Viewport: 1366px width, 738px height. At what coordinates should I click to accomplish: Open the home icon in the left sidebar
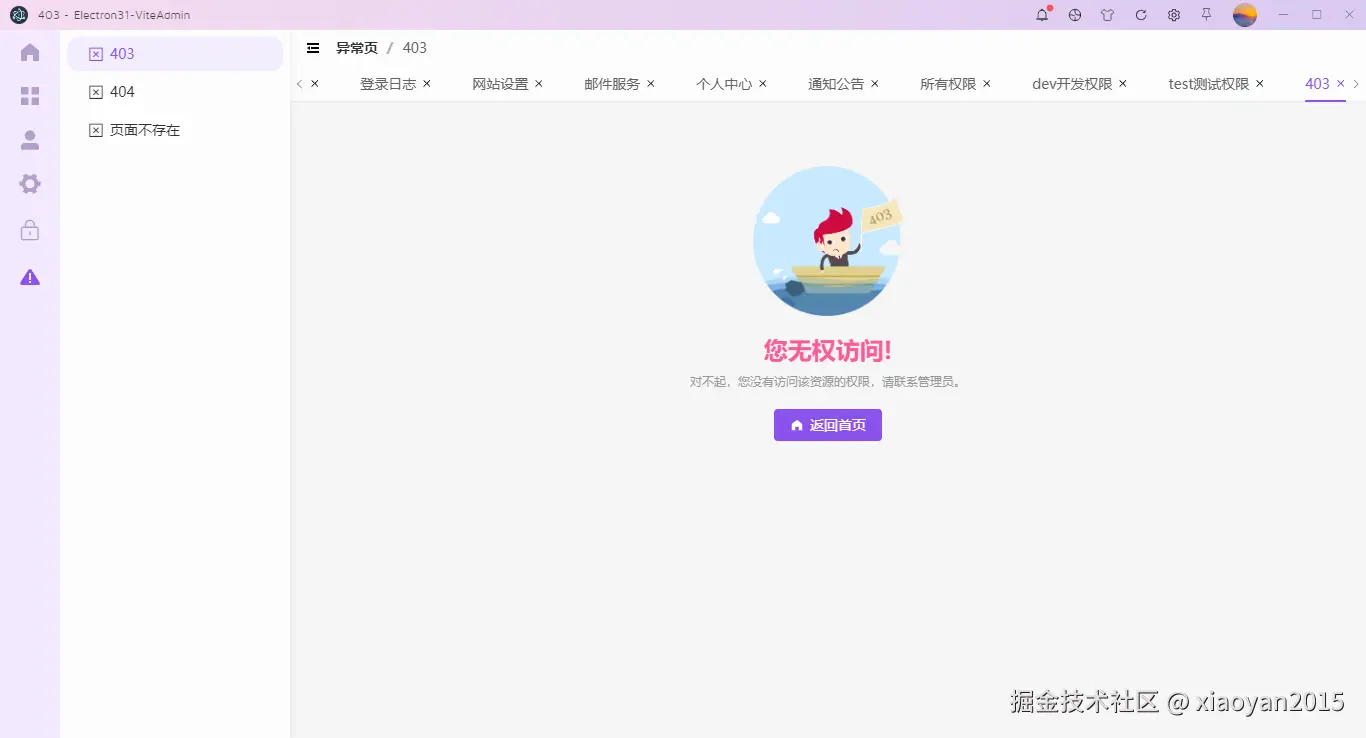[29, 53]
